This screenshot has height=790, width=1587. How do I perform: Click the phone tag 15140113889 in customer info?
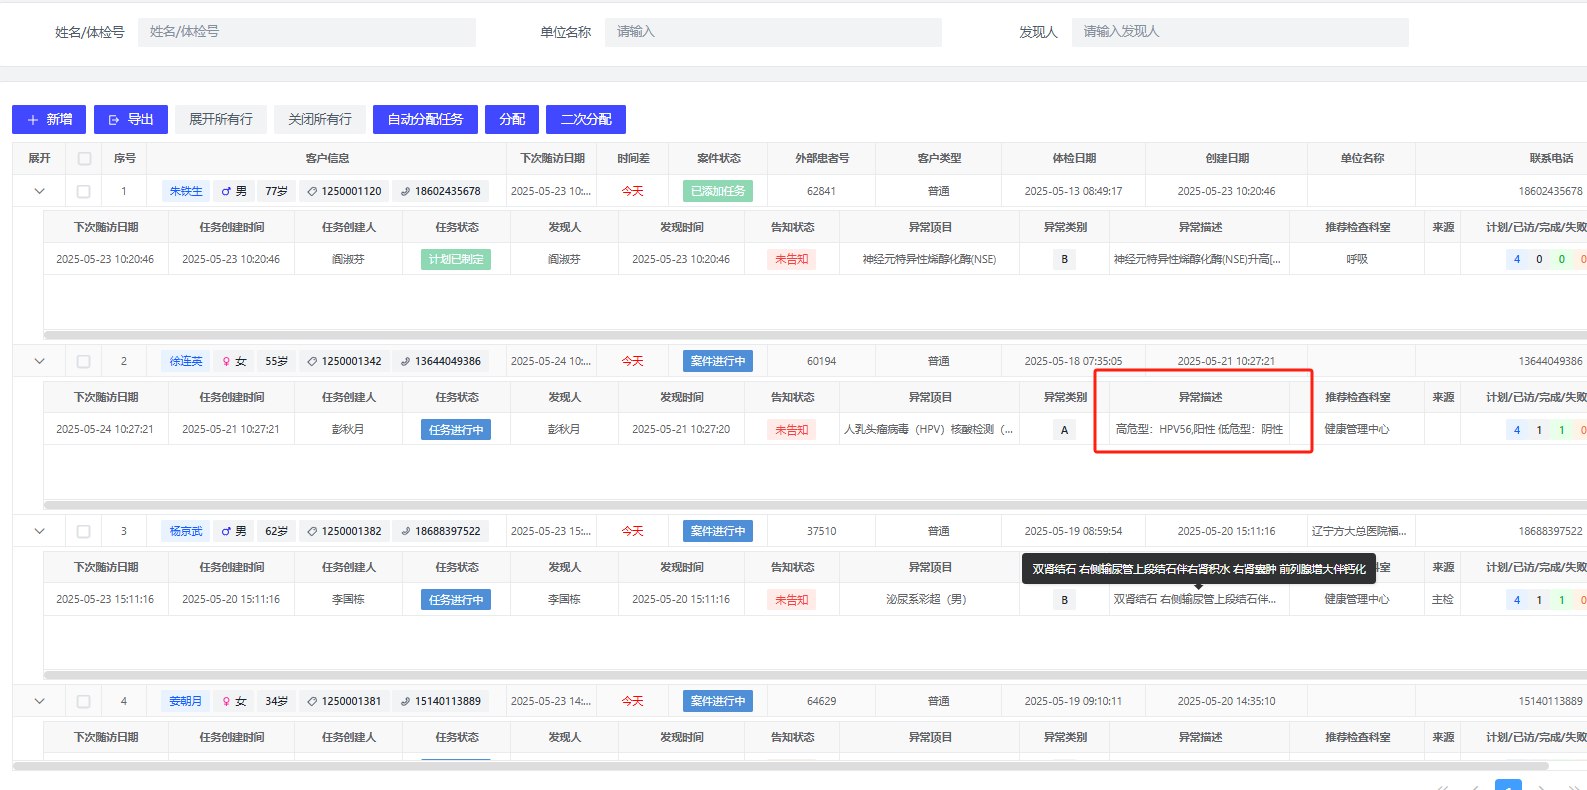pos(440,701)
